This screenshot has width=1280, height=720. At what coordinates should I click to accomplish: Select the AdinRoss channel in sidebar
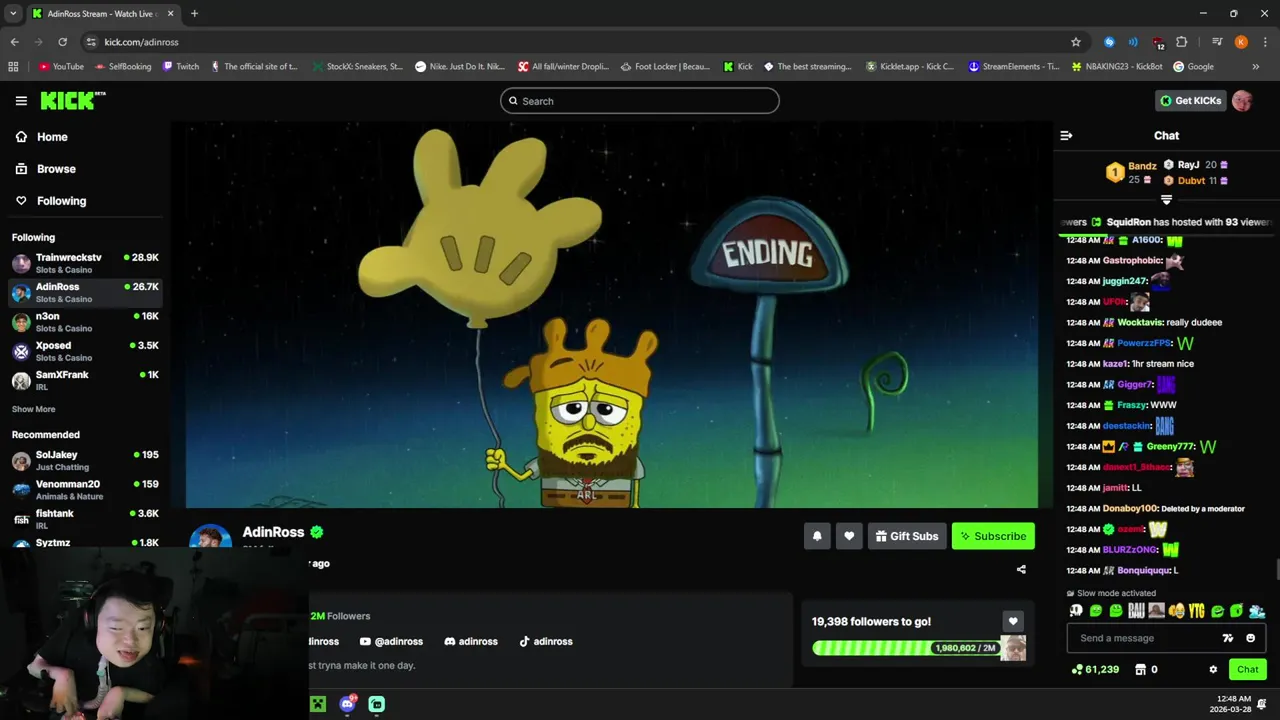(x=85, y=292)
